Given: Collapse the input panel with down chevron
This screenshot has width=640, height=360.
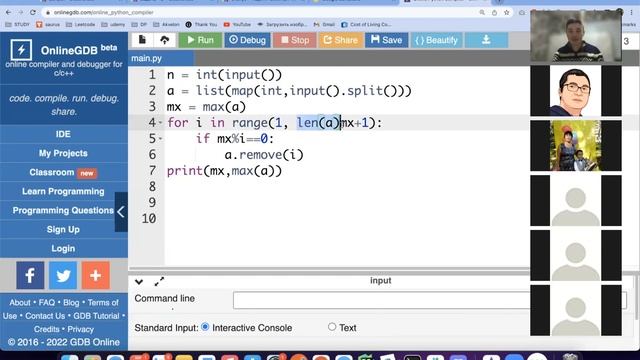Looking at the screenshot, I should pyautogui.click(x=139, y=282).
